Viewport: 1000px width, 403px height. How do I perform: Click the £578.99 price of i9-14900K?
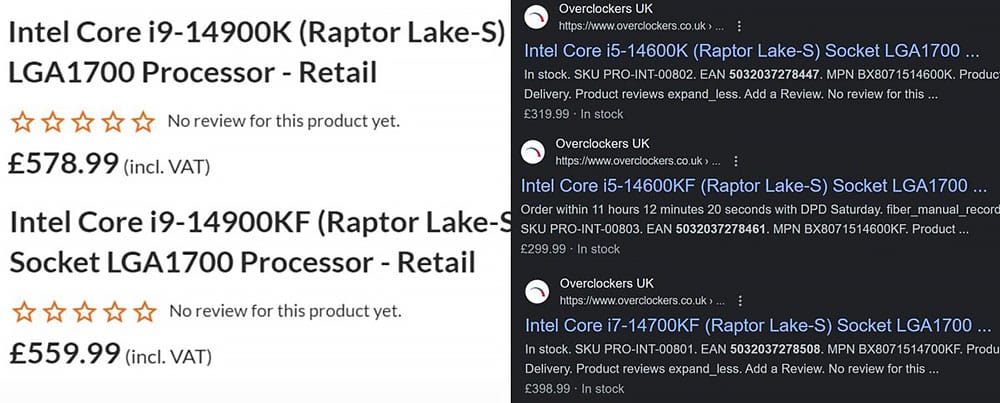coord(63,163)
